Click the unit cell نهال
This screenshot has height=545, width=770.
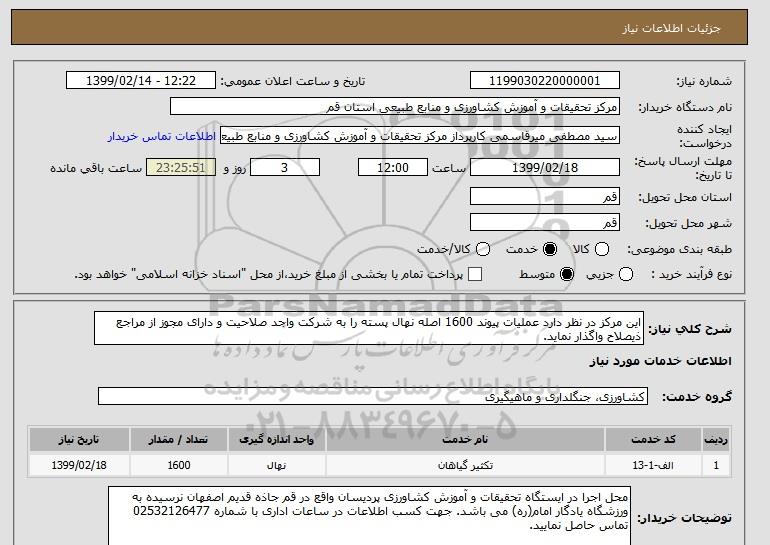tap(276, 465)
